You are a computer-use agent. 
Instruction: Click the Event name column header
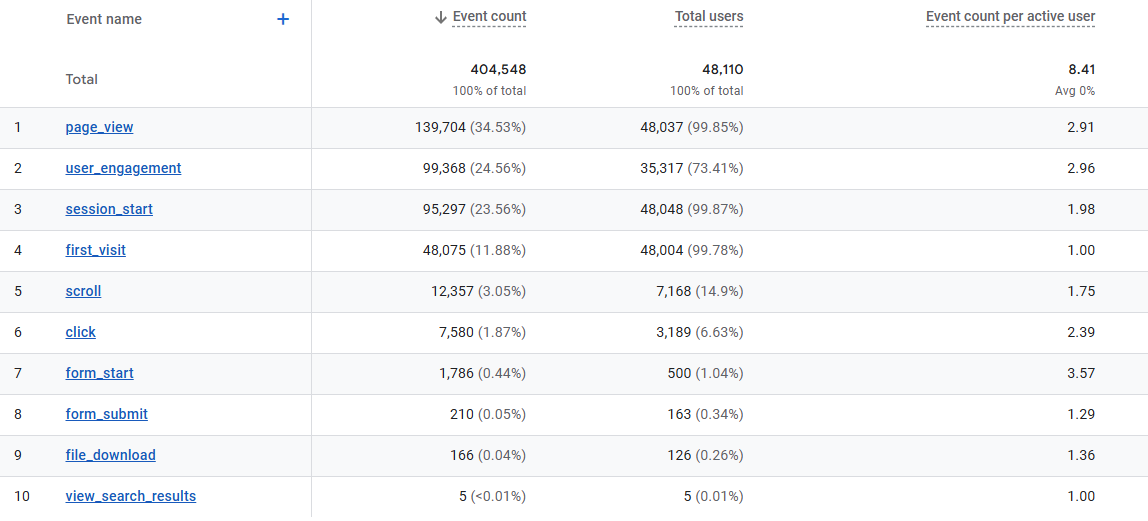104,19
